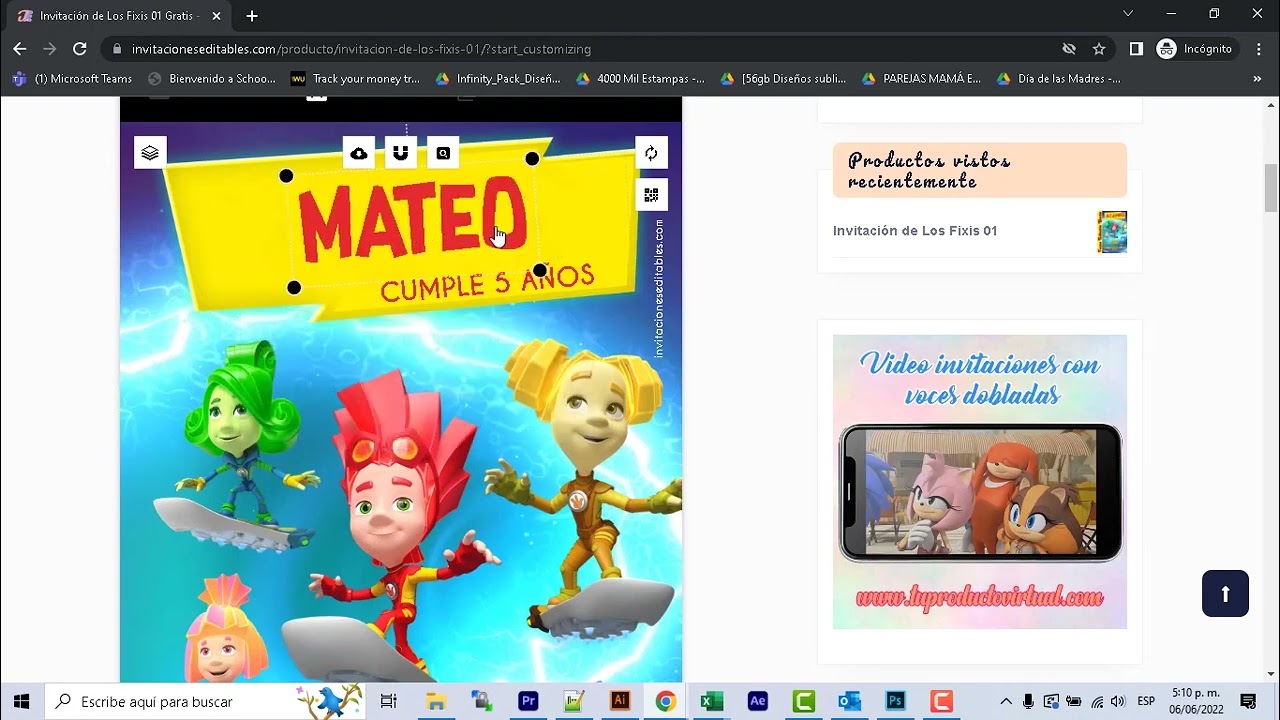
Task: Open the browser tab search dropdown
Action: coord(1128,14)
